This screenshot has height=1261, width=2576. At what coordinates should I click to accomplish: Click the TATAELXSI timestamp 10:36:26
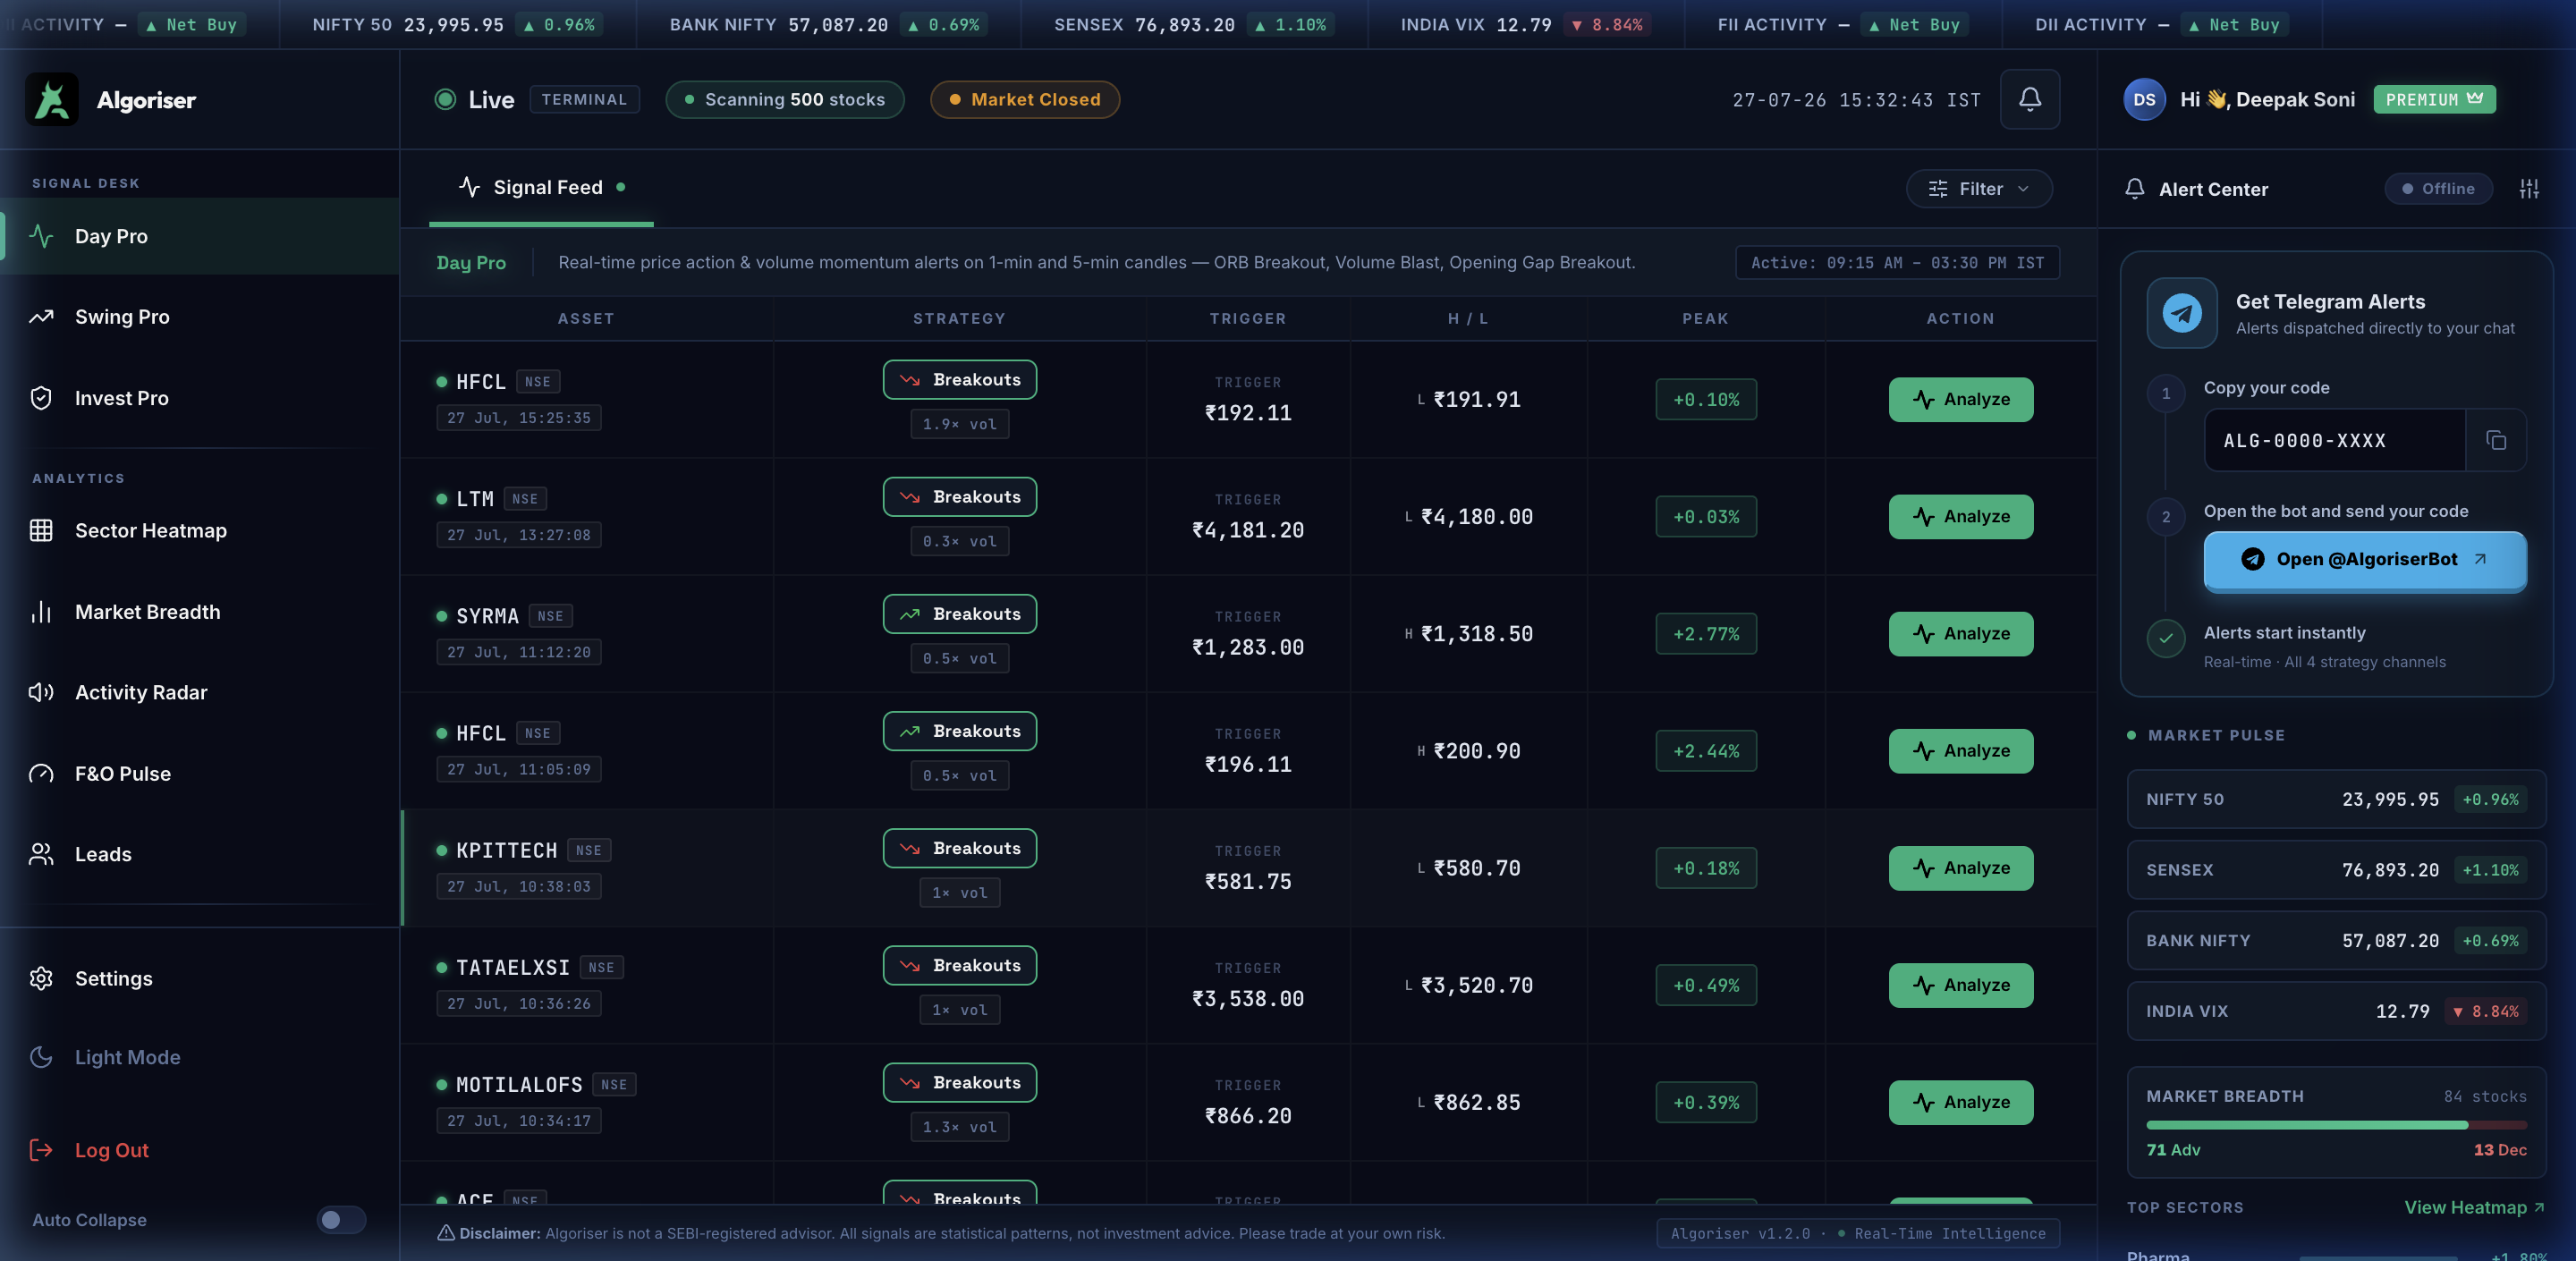pos(518,1004)
